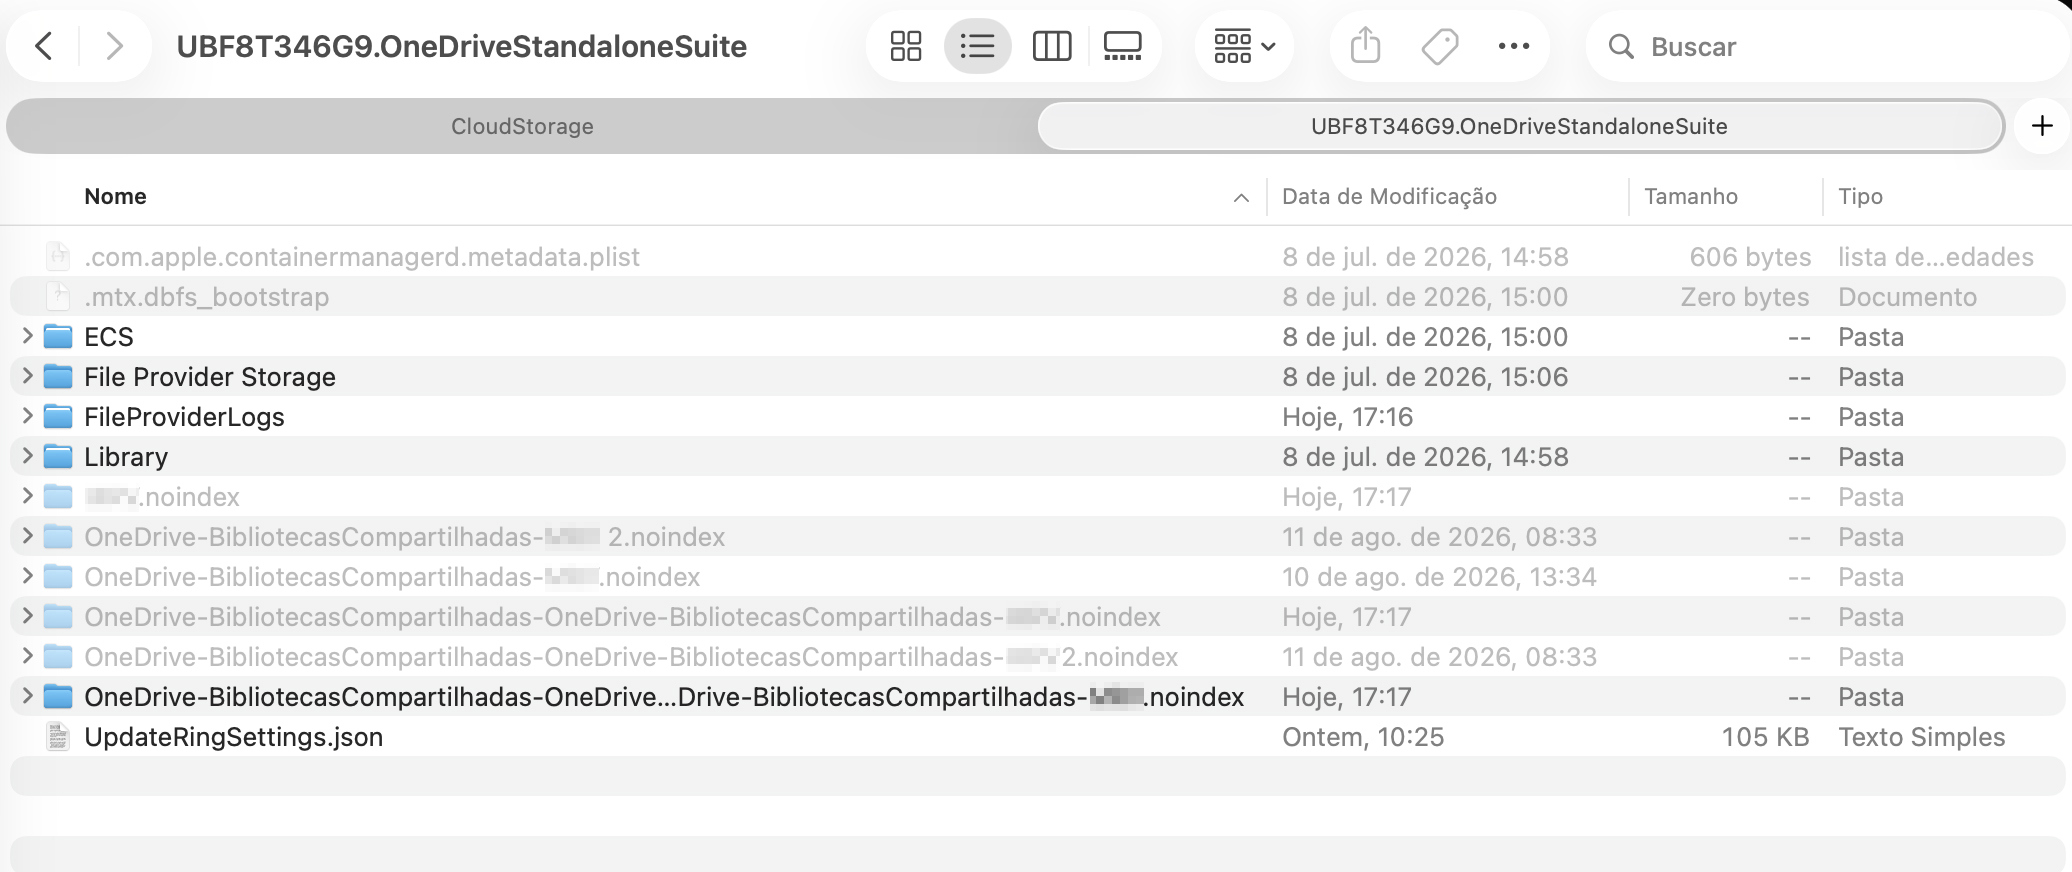This screenshot has height=872, width=2072.
Task: Click the 105 KB size value
Action: click(x=1765, y=737)
